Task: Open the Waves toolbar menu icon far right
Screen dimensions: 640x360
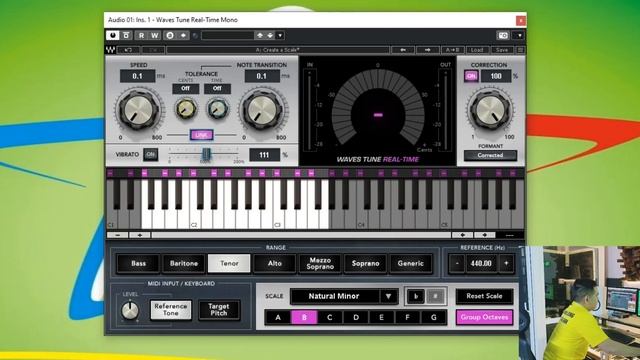Action: point(520,50)
